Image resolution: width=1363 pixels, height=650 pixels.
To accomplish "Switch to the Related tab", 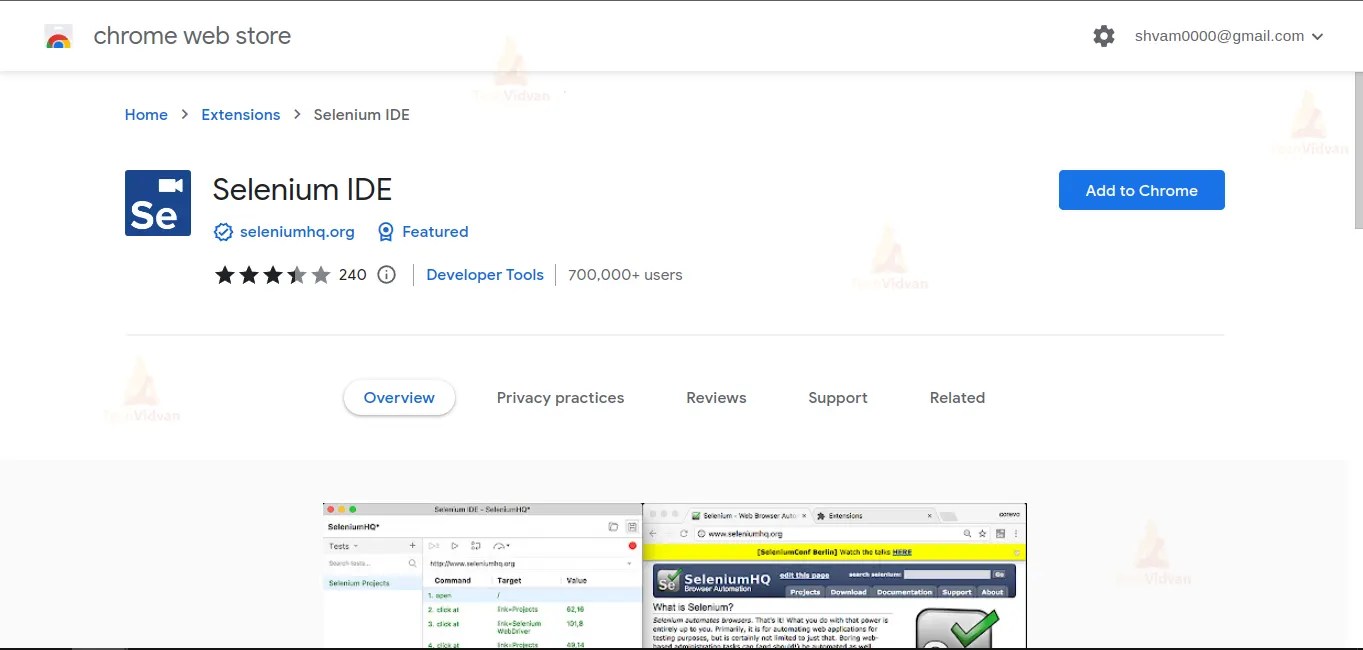I will click(x=957, y=398).
